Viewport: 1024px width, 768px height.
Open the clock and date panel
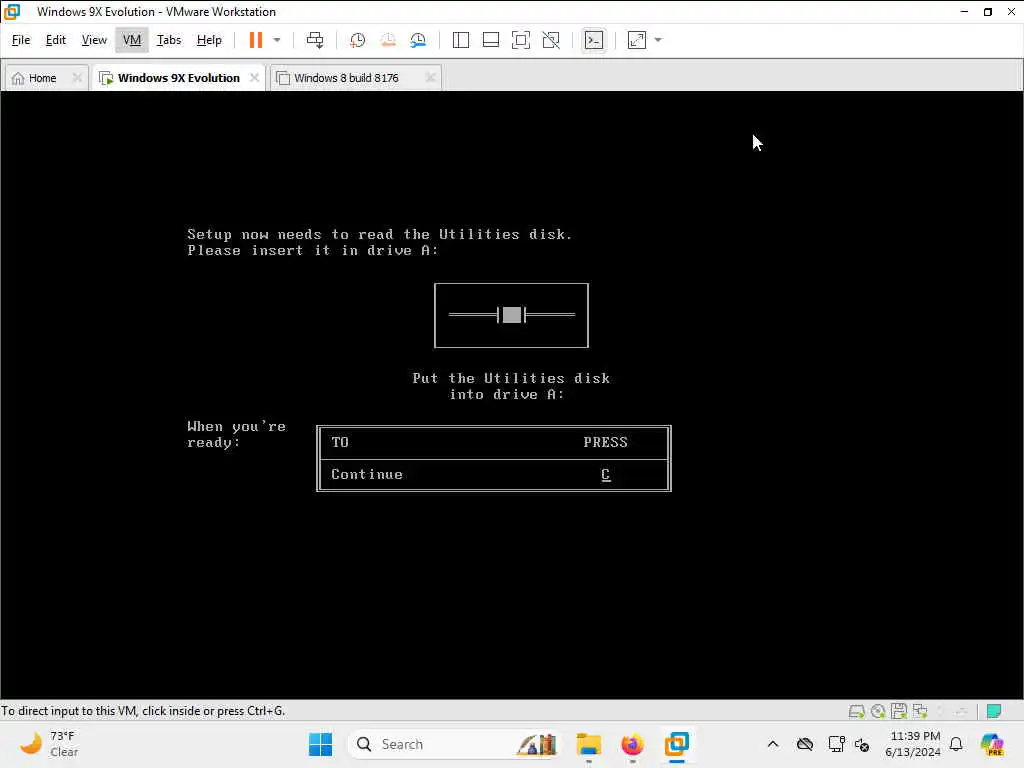[x=913, y=744]
